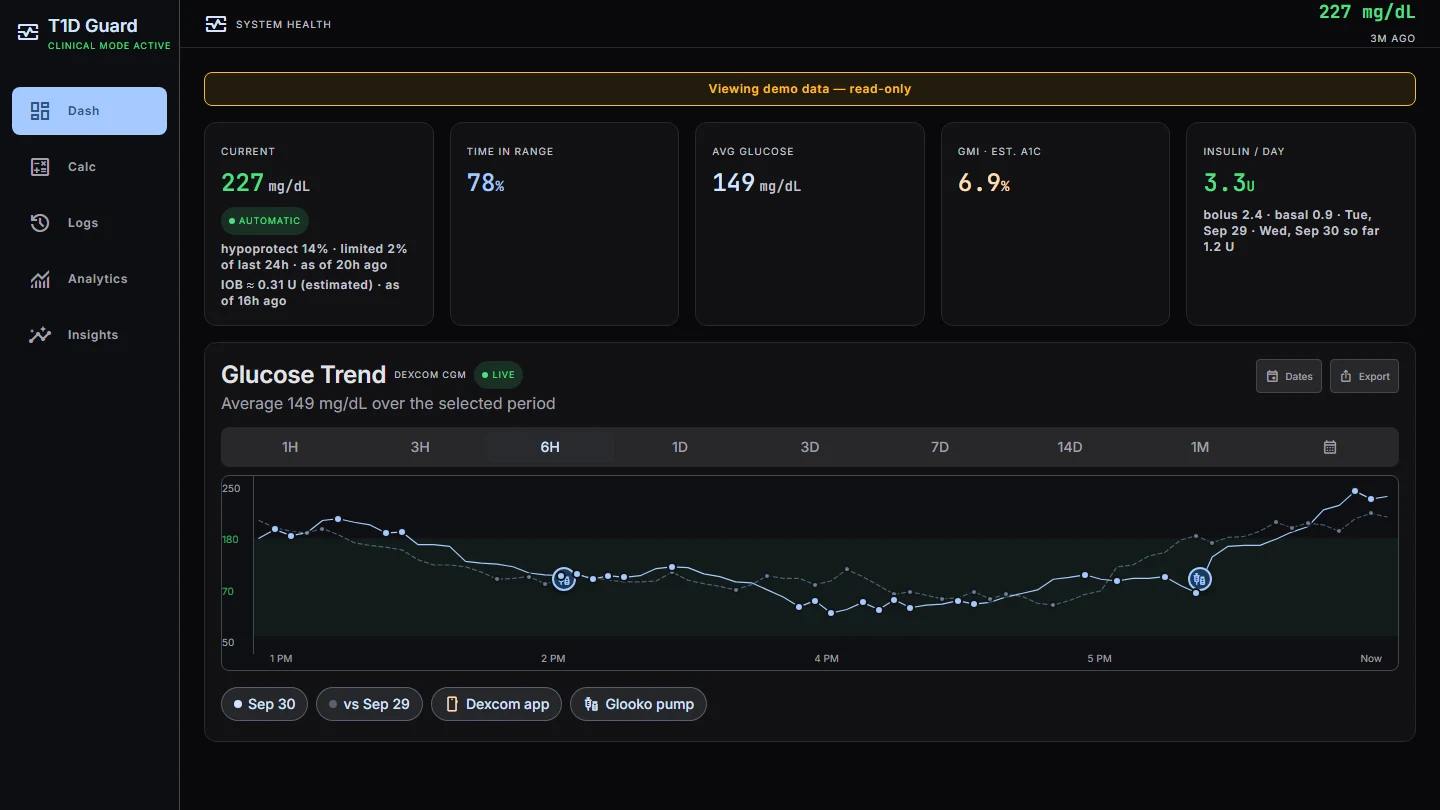
Task: Toggle the Sep 30 series chip
Action: [265, 704]
